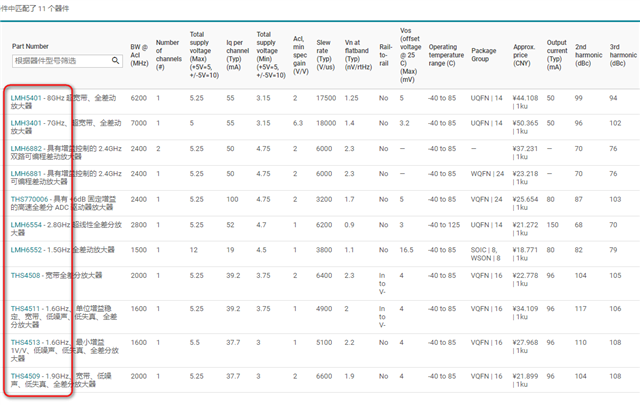Click the 18000 slew rate value

(326, 123)
